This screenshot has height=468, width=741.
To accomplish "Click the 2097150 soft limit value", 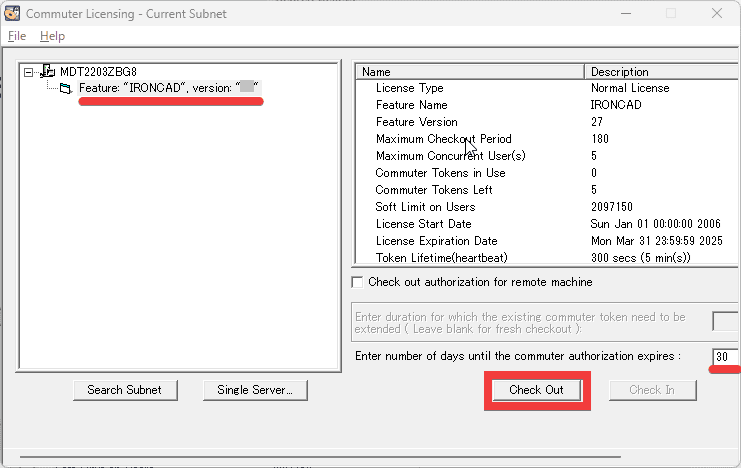I will point(612,207).
